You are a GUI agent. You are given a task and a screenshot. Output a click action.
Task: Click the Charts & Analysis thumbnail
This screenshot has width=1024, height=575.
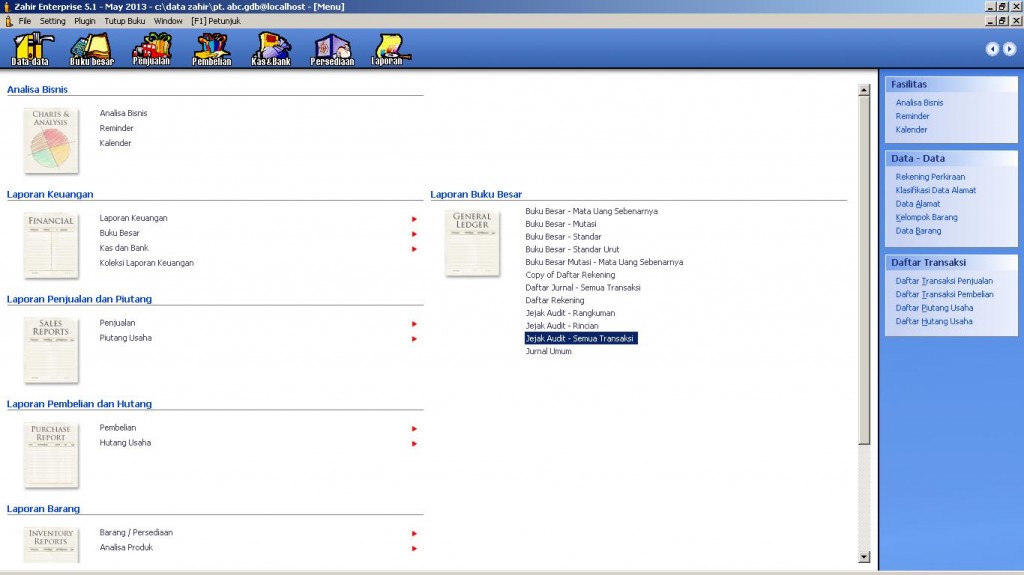point(51,140)
